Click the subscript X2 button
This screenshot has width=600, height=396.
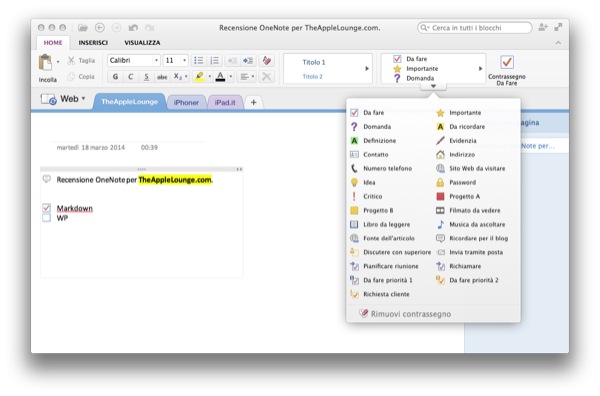178,77
